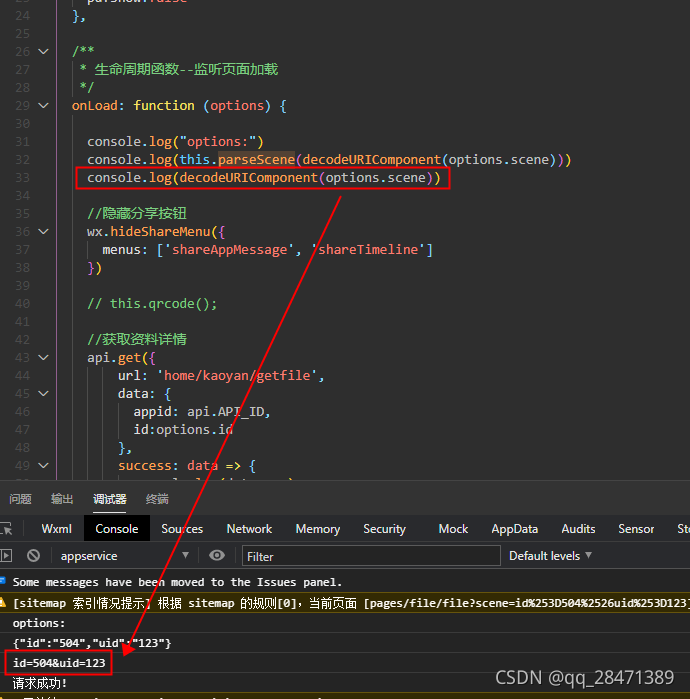Click api.API_ID in line 46

[x=226, y=411]
